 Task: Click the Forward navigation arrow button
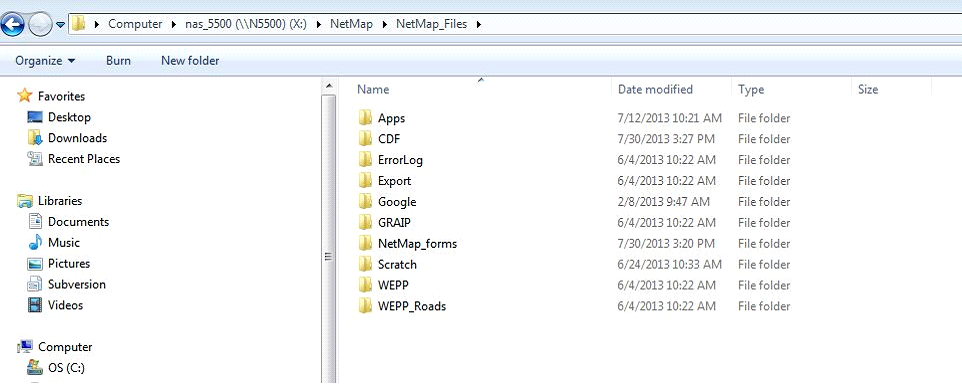(40, 25)
